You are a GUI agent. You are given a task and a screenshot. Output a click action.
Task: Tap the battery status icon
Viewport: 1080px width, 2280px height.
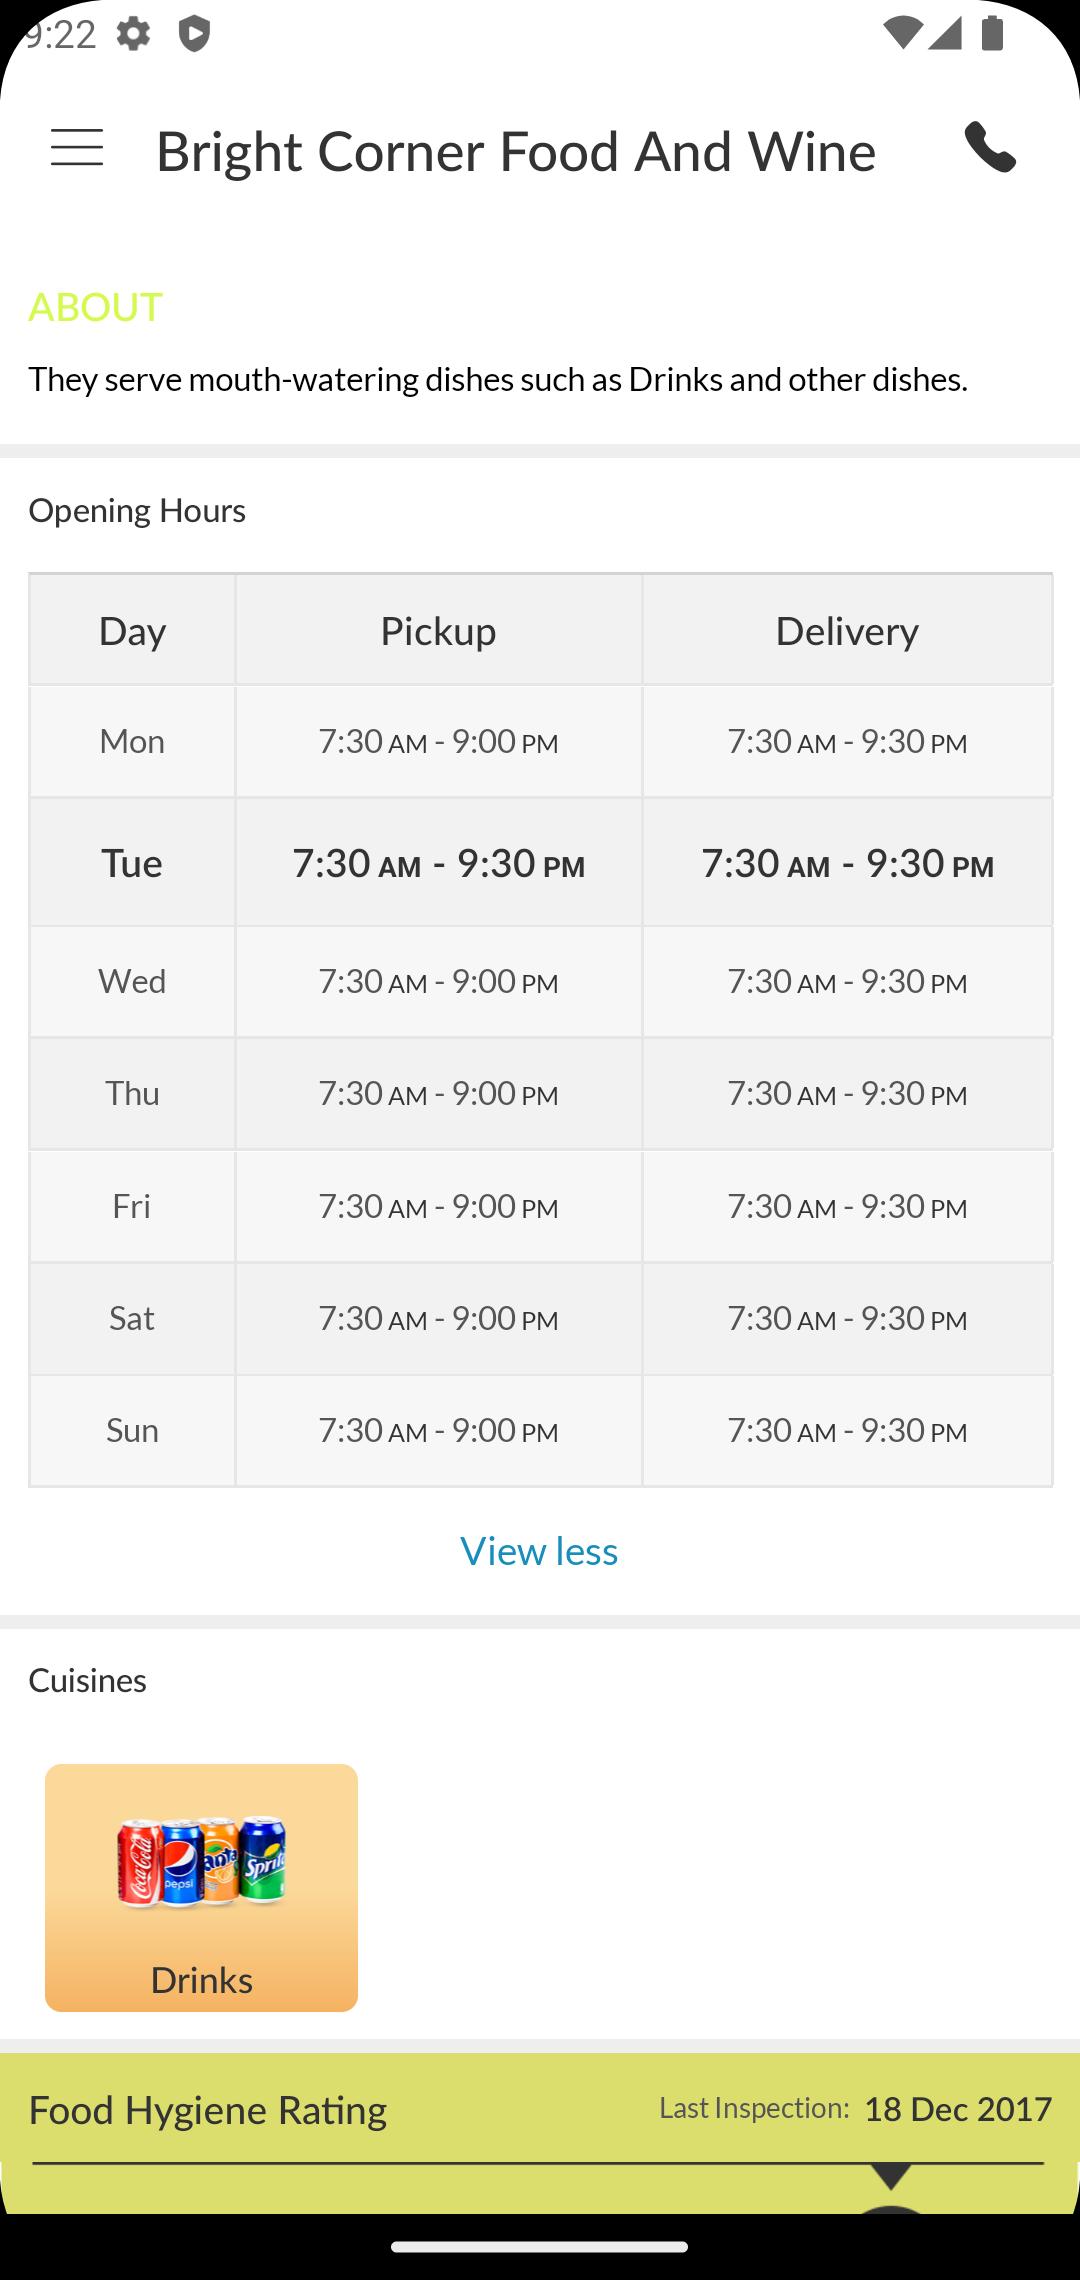(x=992, y=33)
